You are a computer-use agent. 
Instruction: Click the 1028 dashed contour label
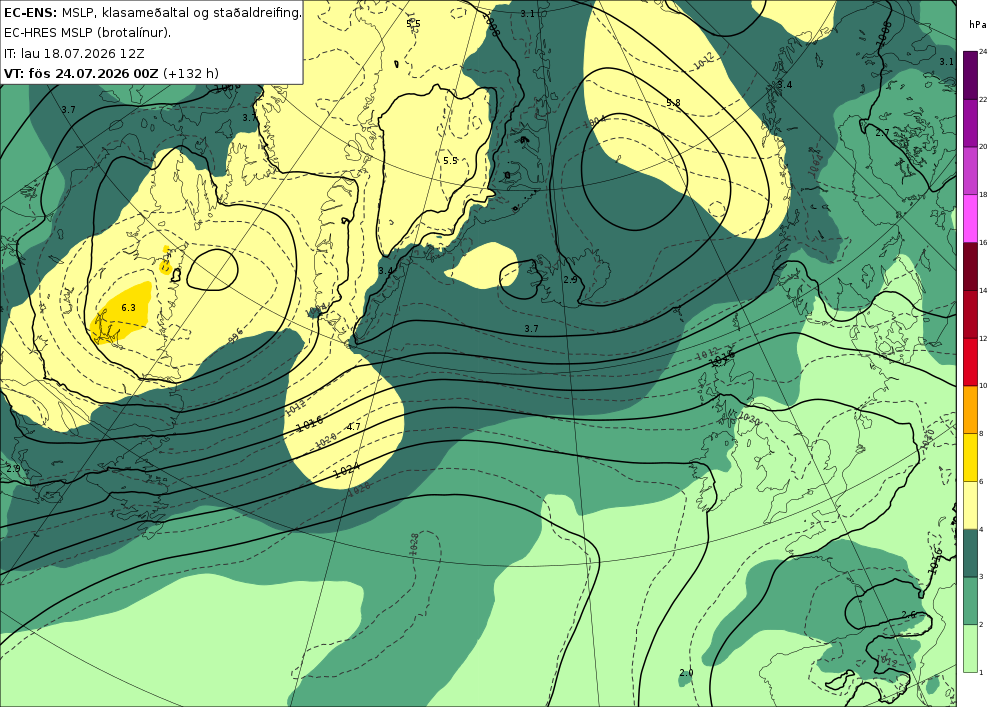(415, 544)
